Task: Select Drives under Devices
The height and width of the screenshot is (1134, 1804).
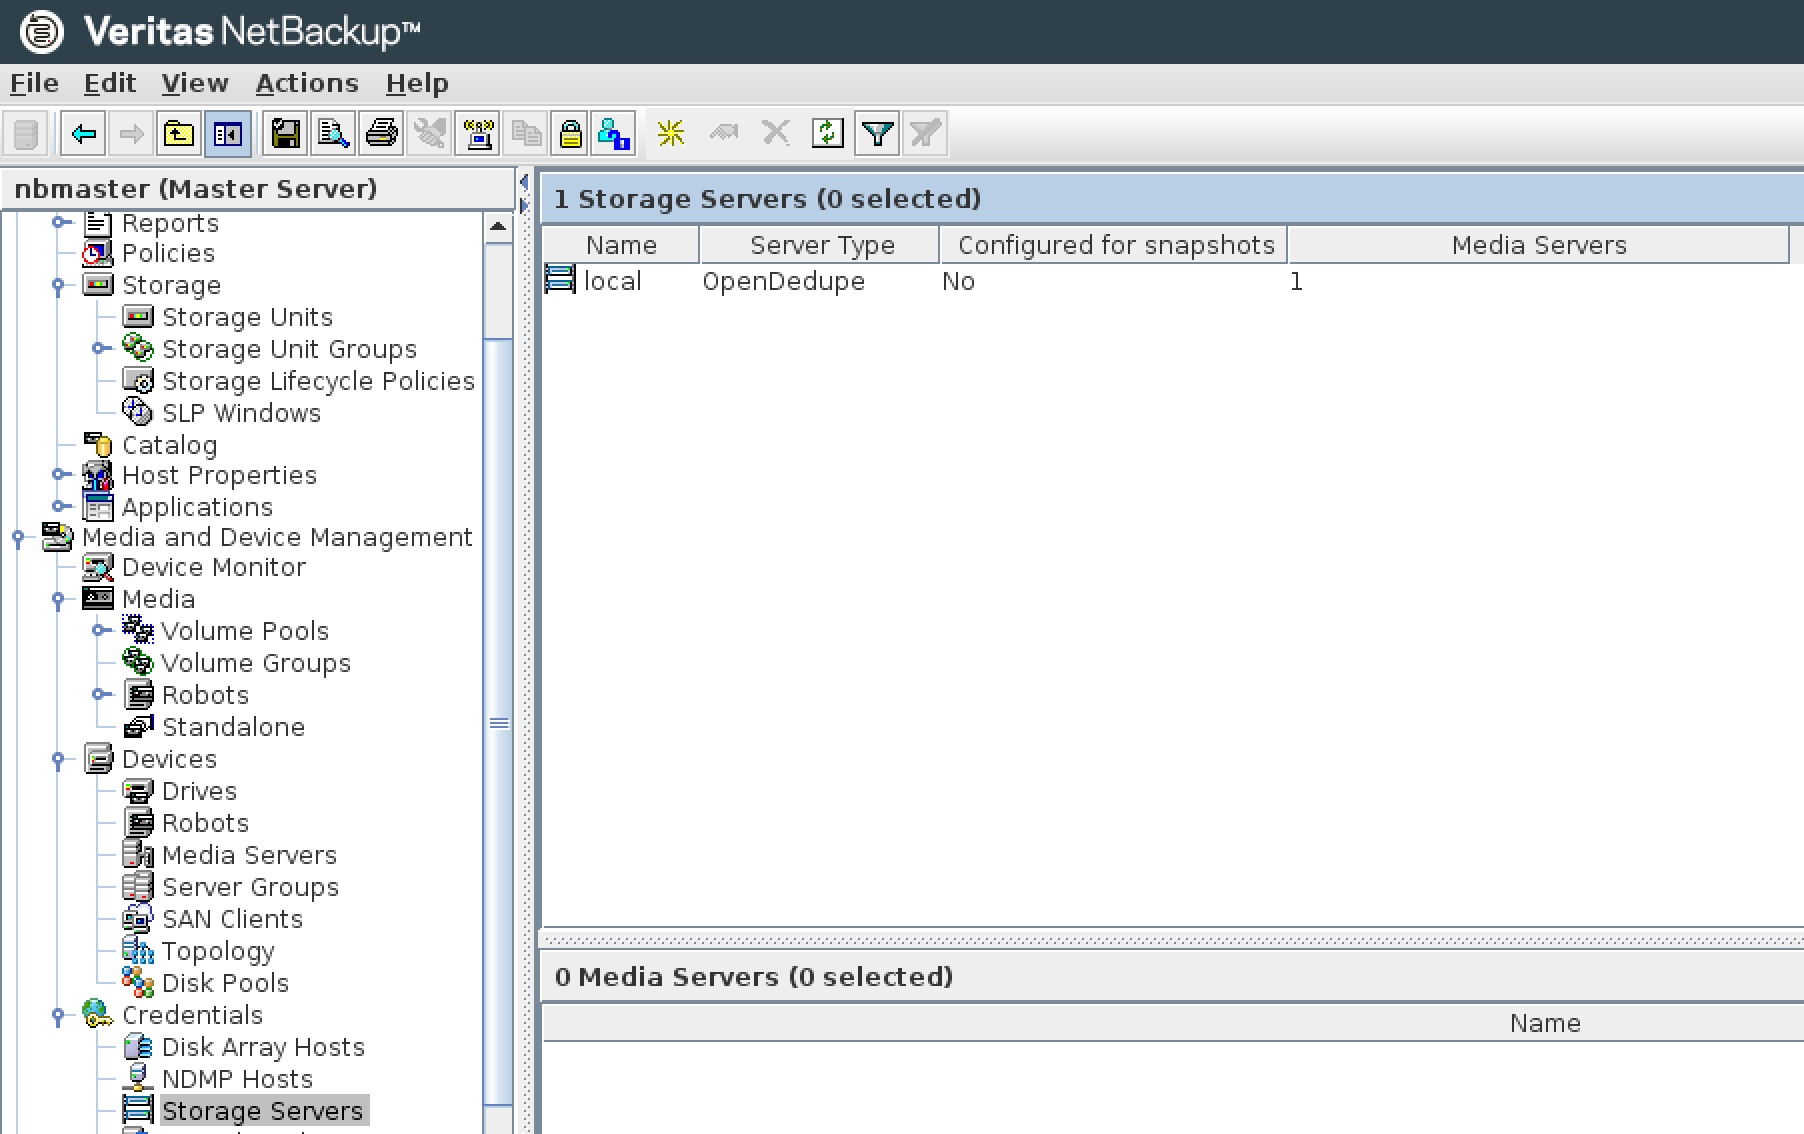Action: click(x=199, y=791)
